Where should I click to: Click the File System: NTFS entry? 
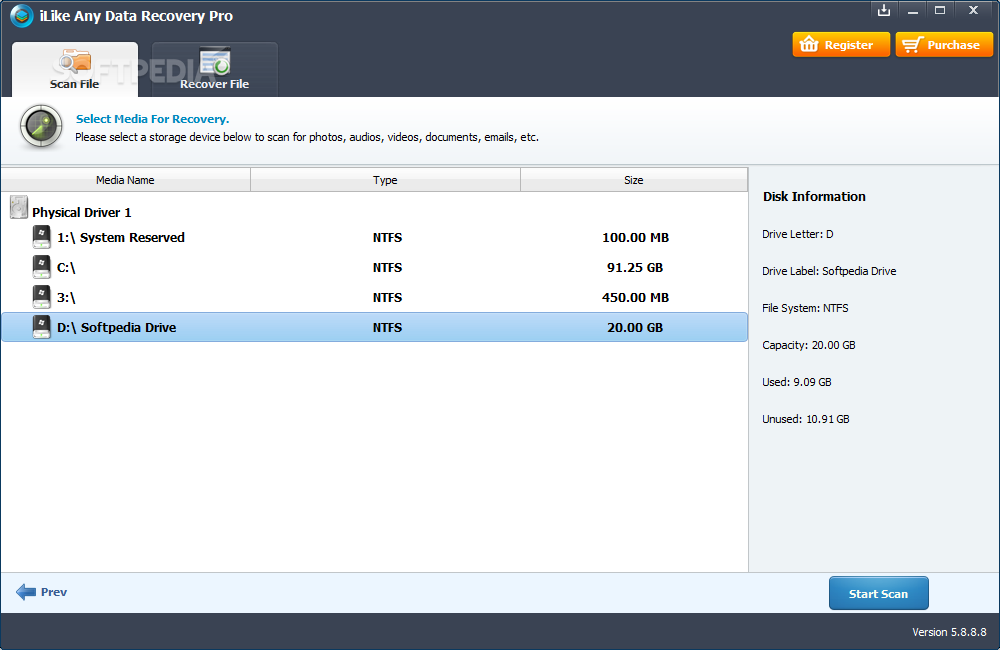[805, 308]
